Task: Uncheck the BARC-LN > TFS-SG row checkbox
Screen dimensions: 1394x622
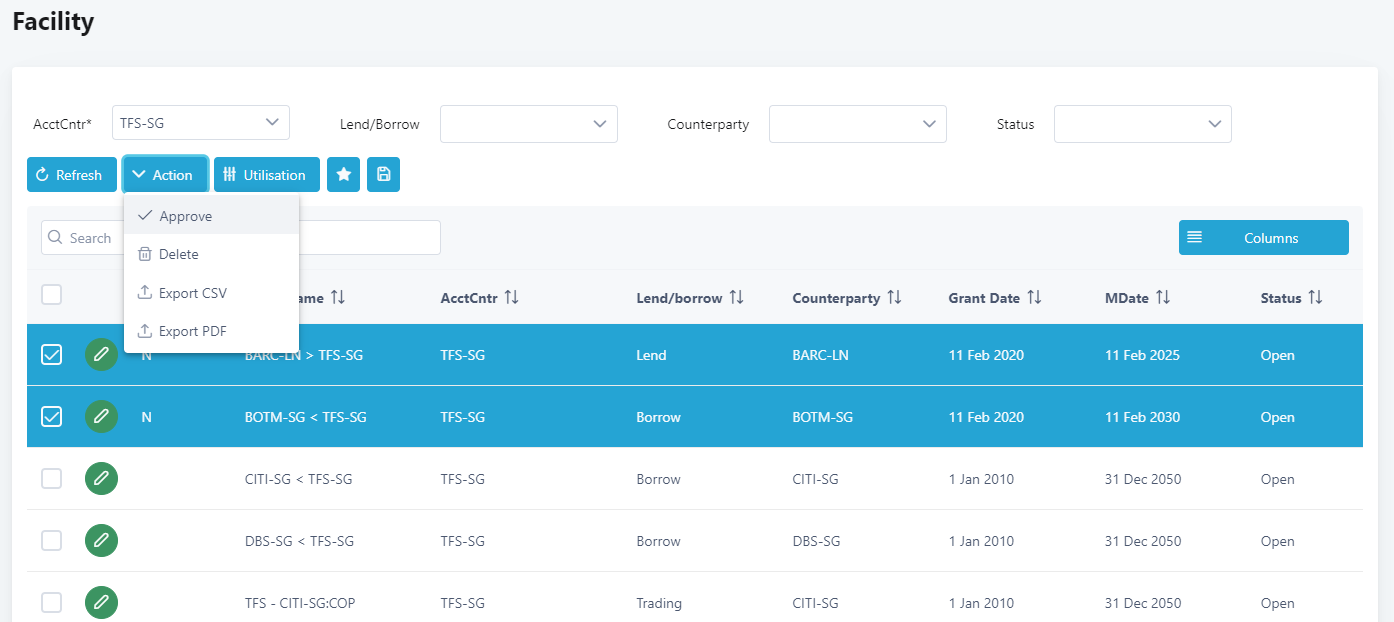Action: pyautogui.click(x=51, y=355)
